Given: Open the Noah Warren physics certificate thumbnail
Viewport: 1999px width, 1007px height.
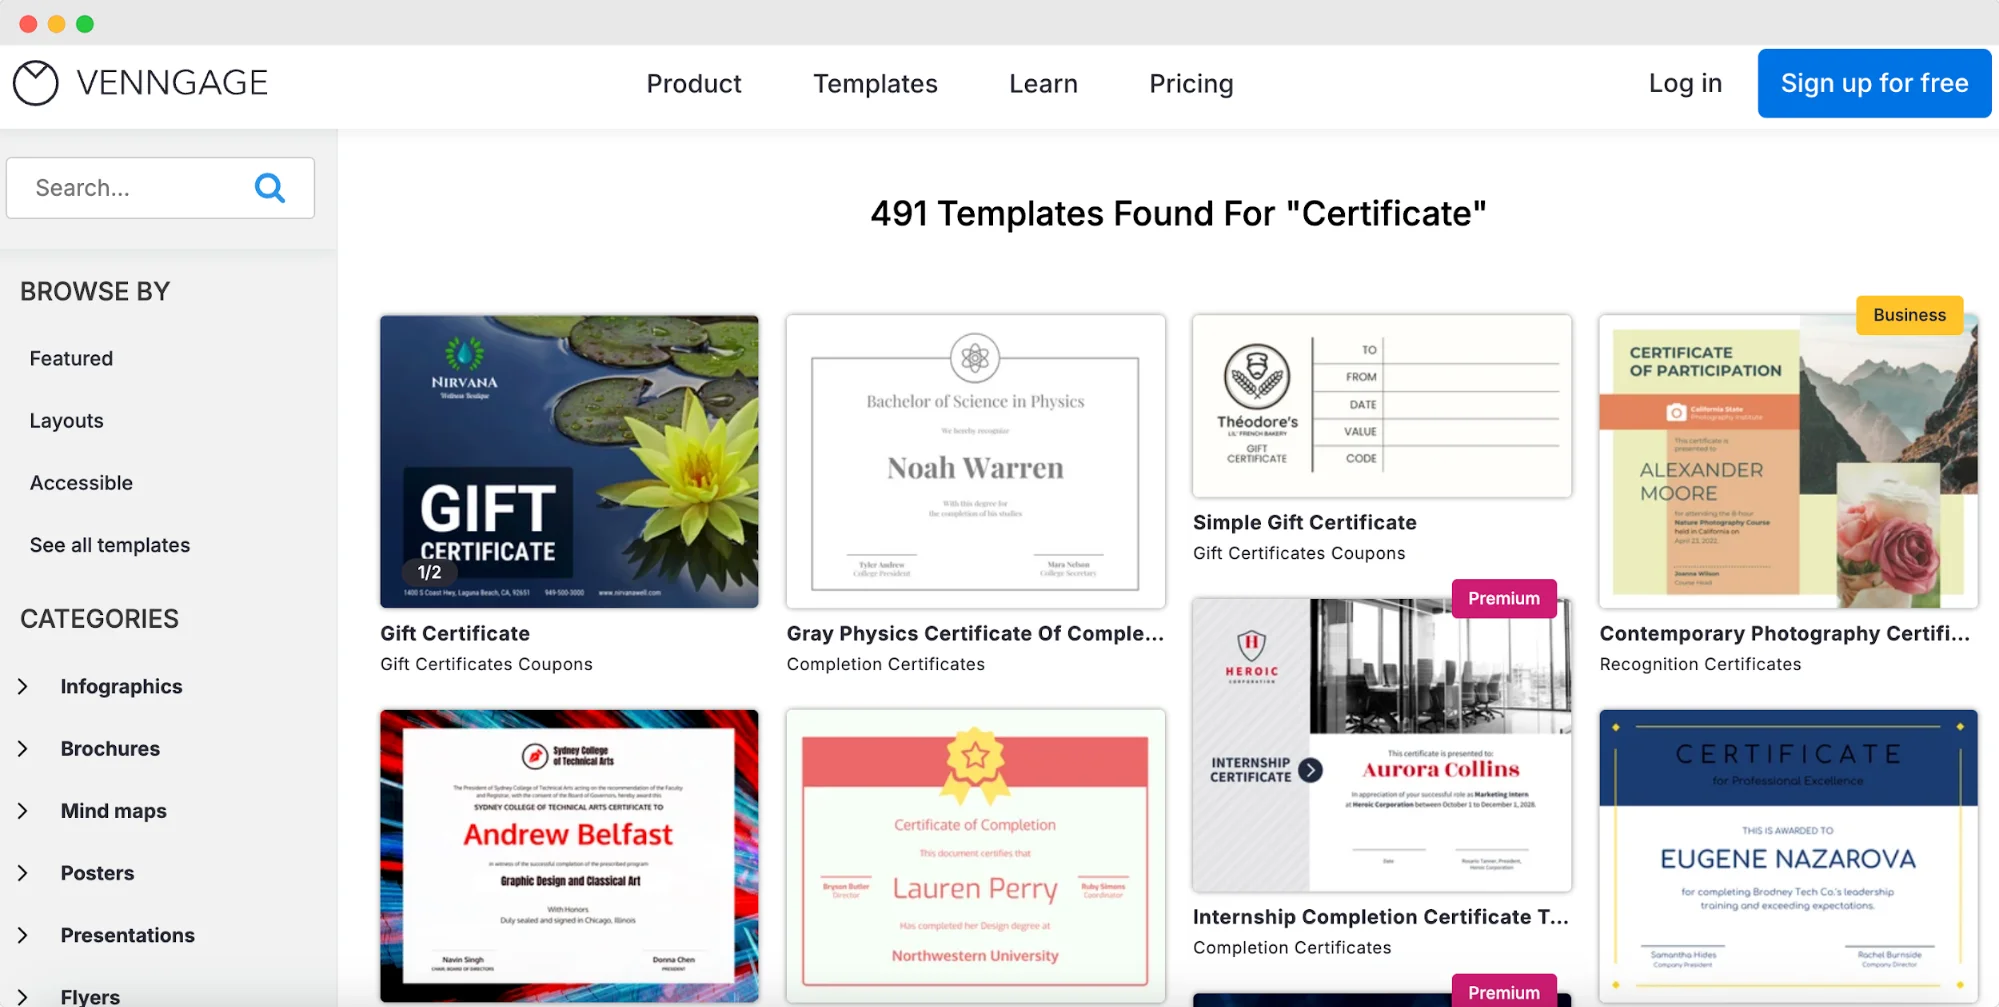Looking at the screenshot, I should 975,461.
